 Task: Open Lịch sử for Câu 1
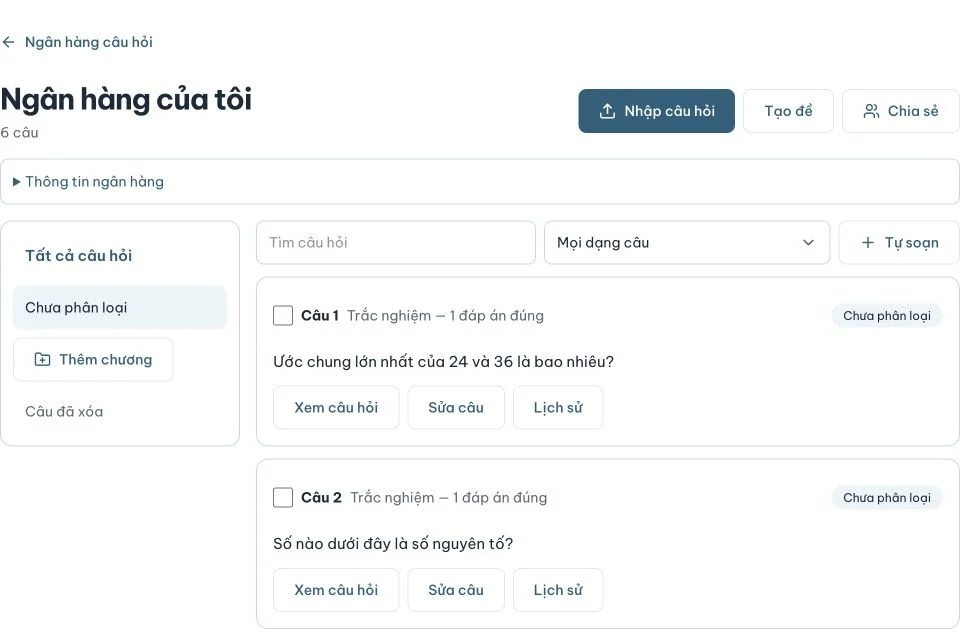coord(558,407)
